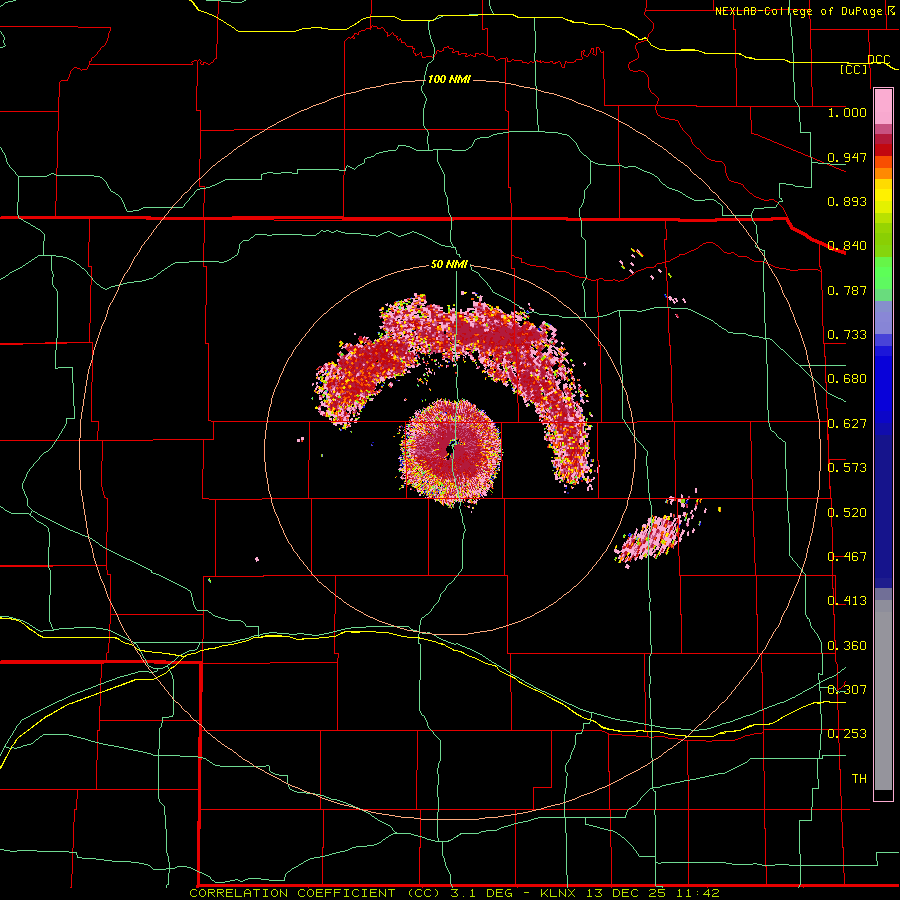Select the 0.573 scale label
900x900 pixels.
(x=847, y=468)
